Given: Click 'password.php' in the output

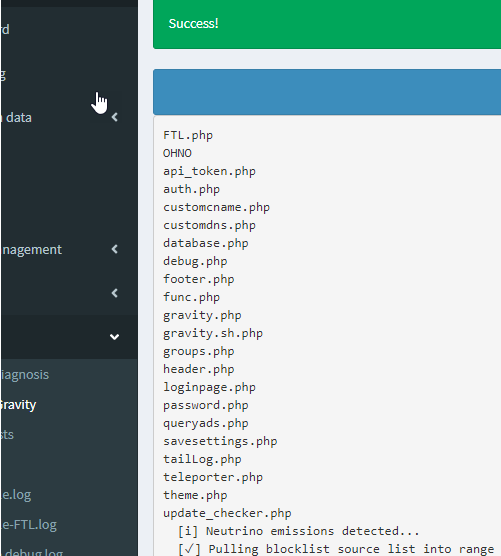Looking at the screenshot, I should 206,405.
